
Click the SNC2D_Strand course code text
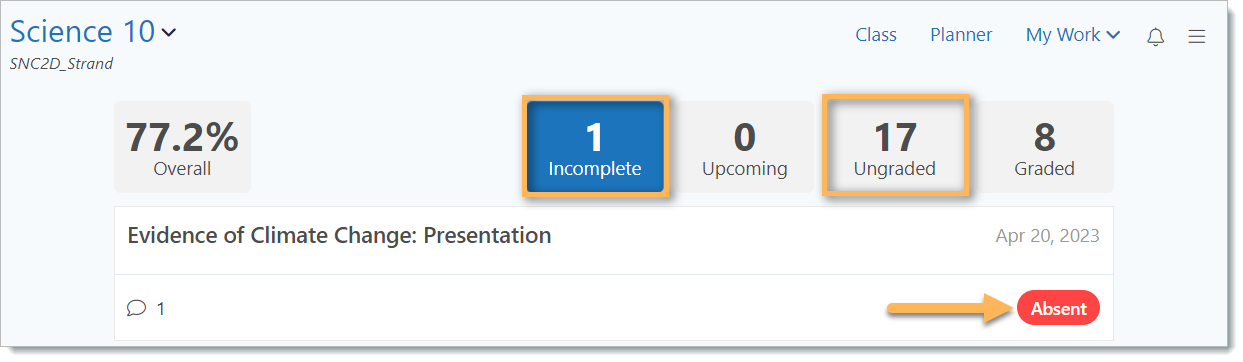point(62,64)
